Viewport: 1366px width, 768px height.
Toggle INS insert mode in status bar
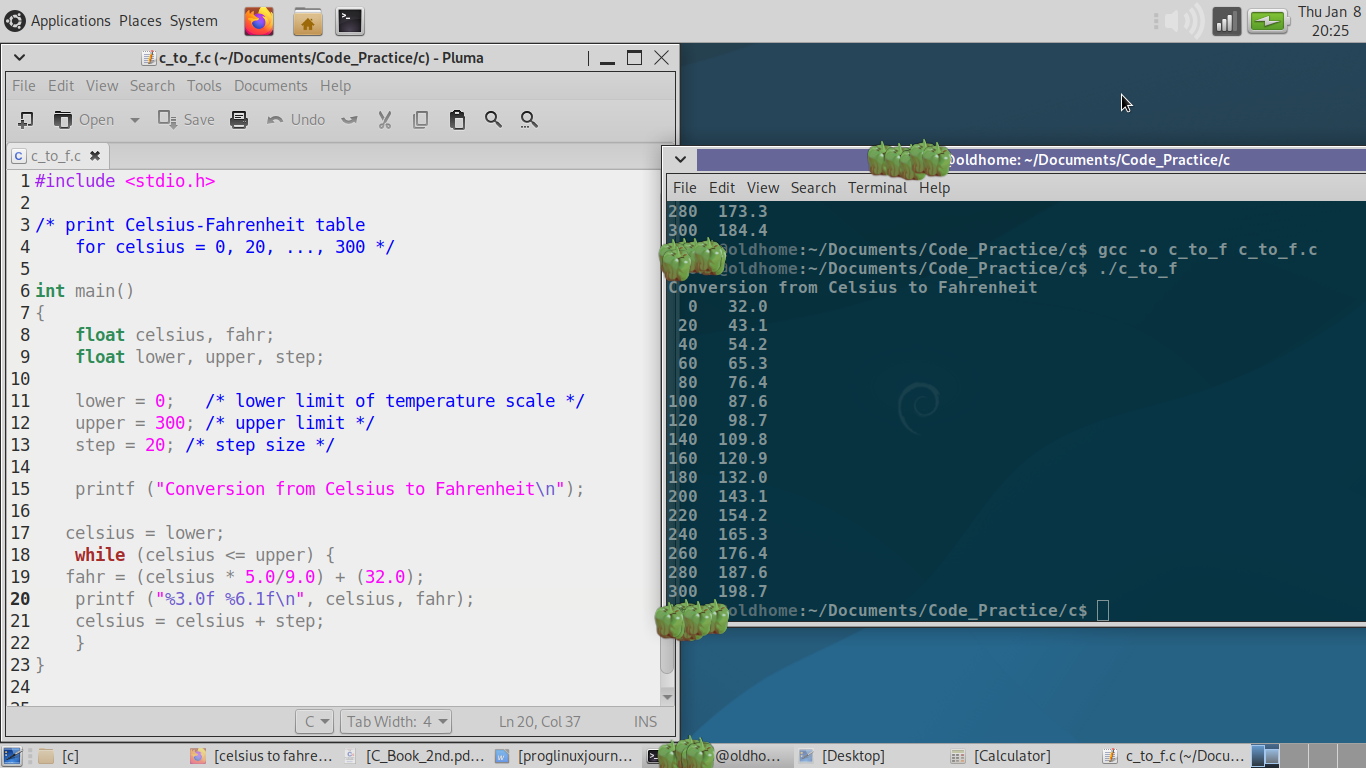pyautogui.click(x=645, y=722)
